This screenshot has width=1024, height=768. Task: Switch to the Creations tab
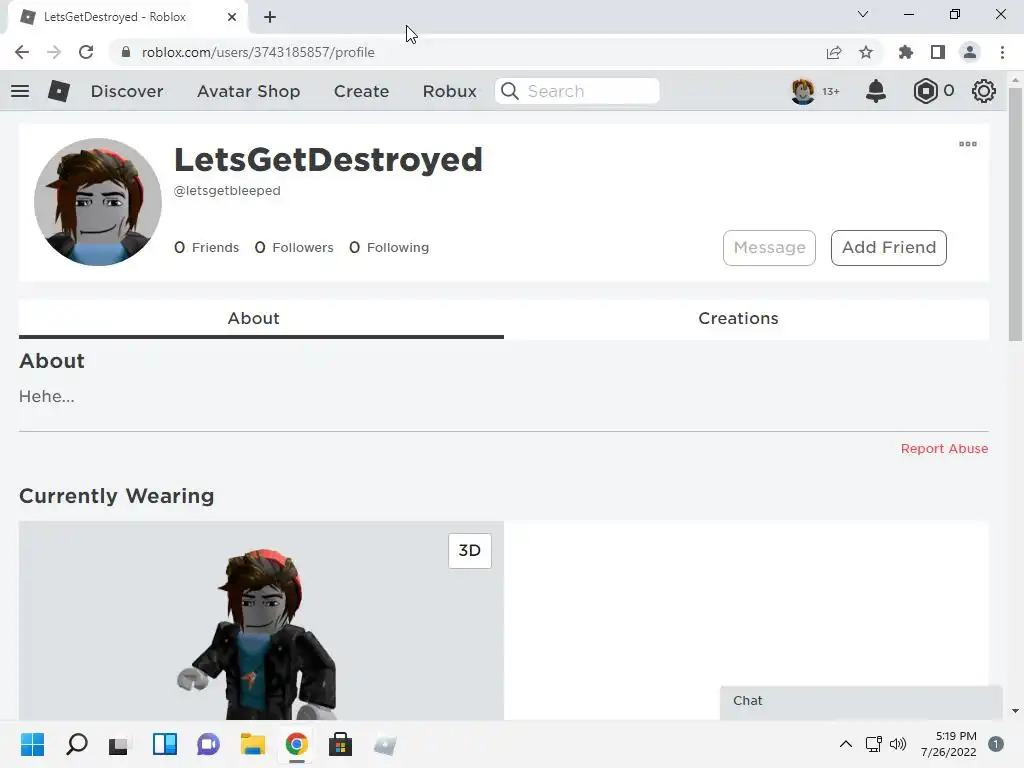[746, 319]
